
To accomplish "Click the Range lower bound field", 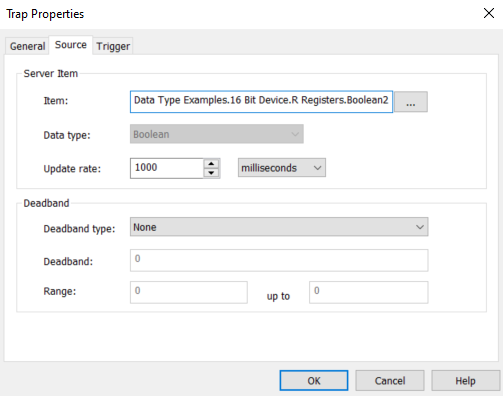I will tap(189, 292).
